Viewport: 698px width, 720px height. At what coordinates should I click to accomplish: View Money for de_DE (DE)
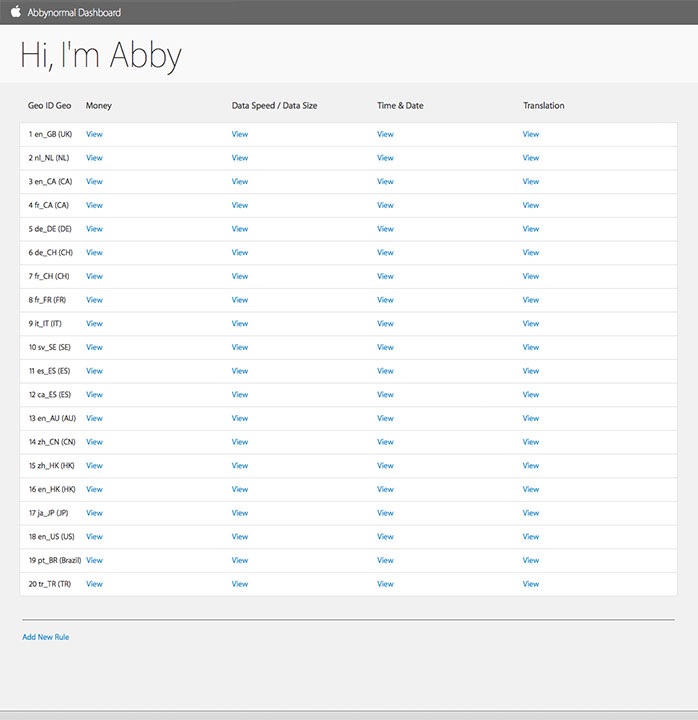point(94,229)
